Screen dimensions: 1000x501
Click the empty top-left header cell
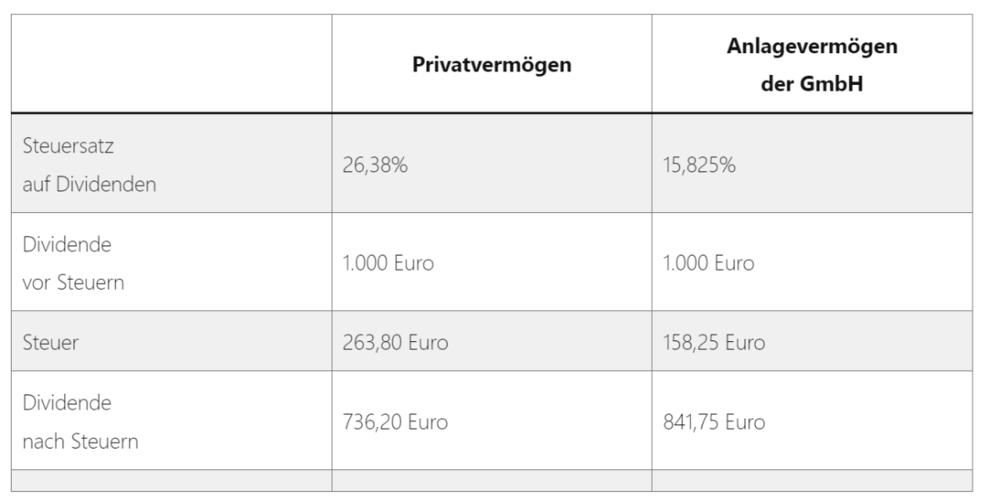[172, 64]
